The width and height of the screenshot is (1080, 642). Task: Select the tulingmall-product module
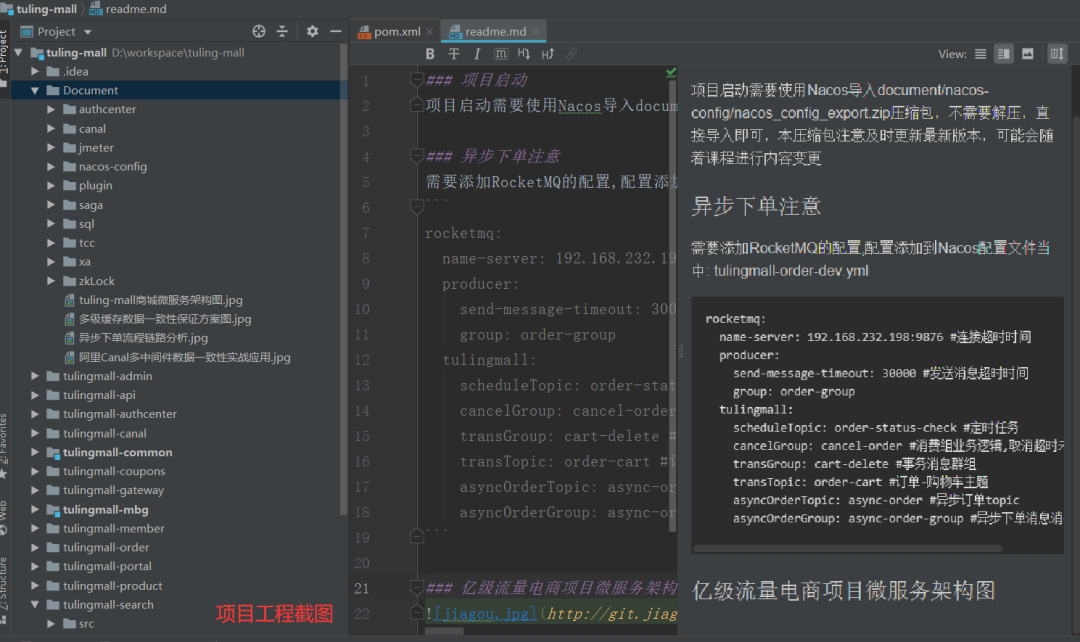(x=112, y=586)
